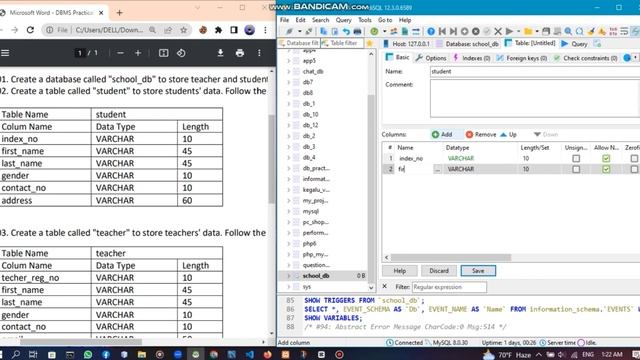Click the Discard button
The image size is (640, 360).
coord(439,271)
